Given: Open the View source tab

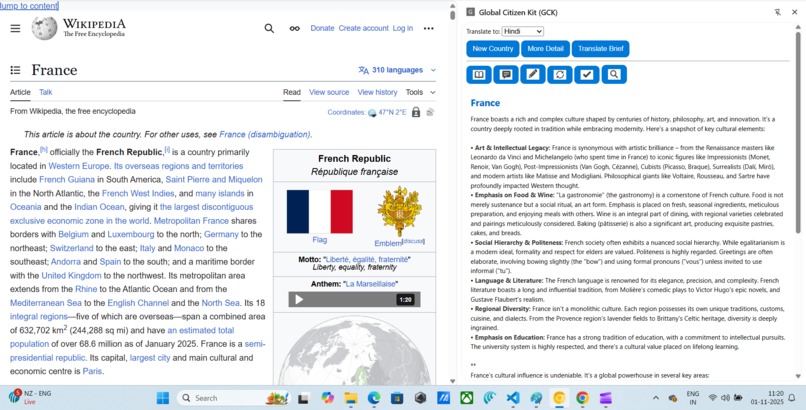Looking at the screenshot, I should [x=329, y=92].
